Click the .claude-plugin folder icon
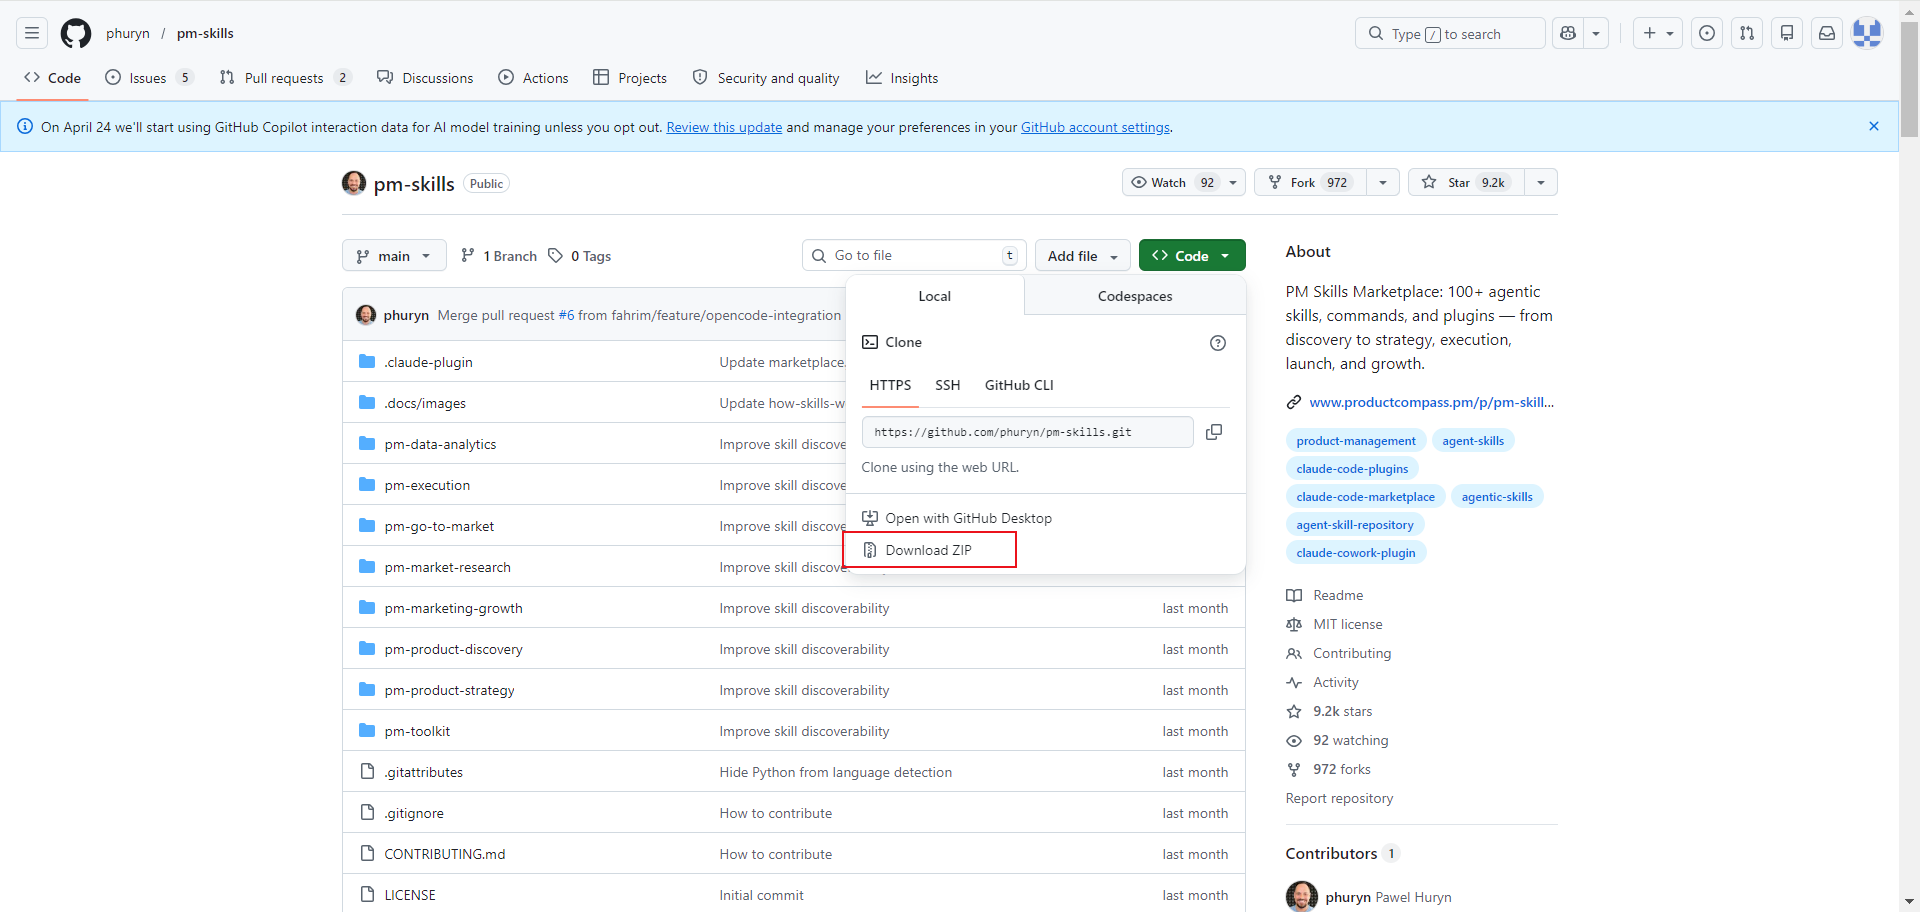The image size is (1920, 912). click(x=367, y=361)
